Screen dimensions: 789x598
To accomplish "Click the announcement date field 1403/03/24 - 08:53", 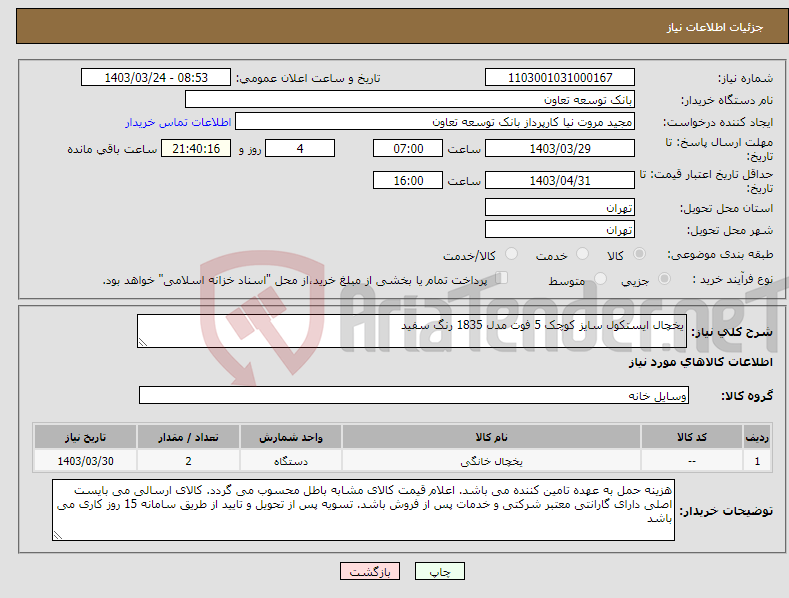I will 155,78.
